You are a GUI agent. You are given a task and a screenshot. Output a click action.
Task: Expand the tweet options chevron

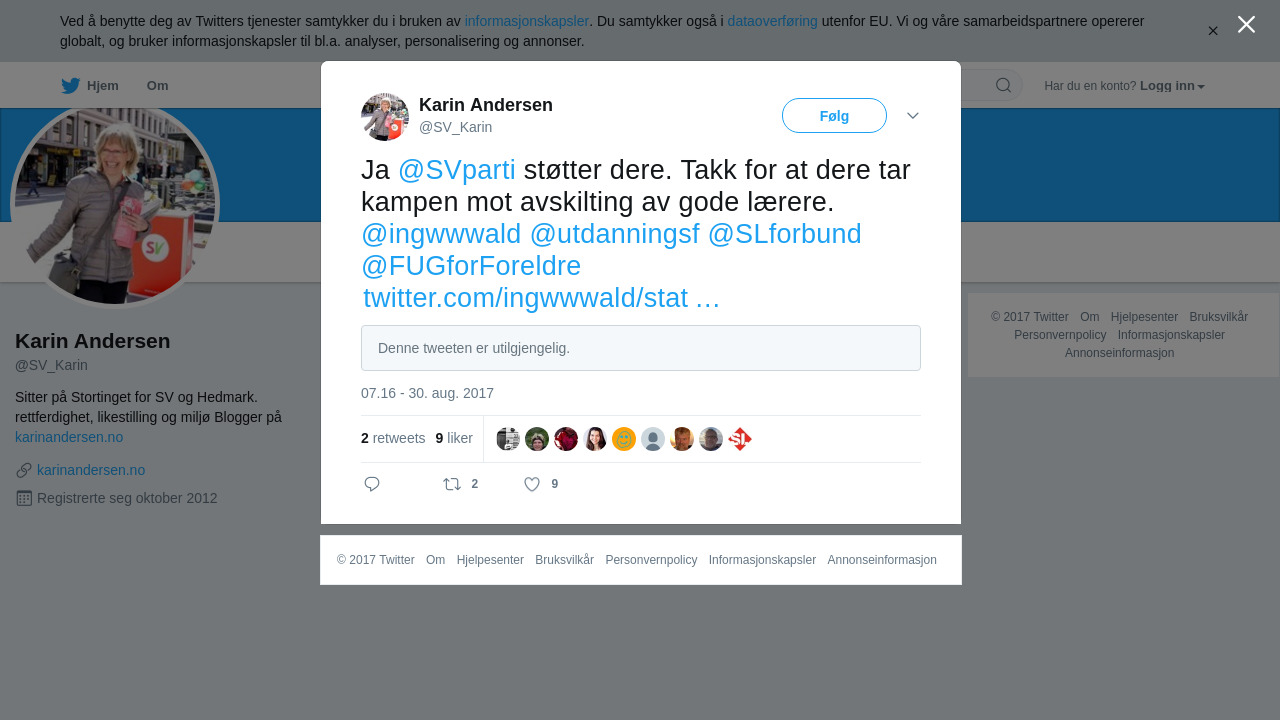[913, 116]
